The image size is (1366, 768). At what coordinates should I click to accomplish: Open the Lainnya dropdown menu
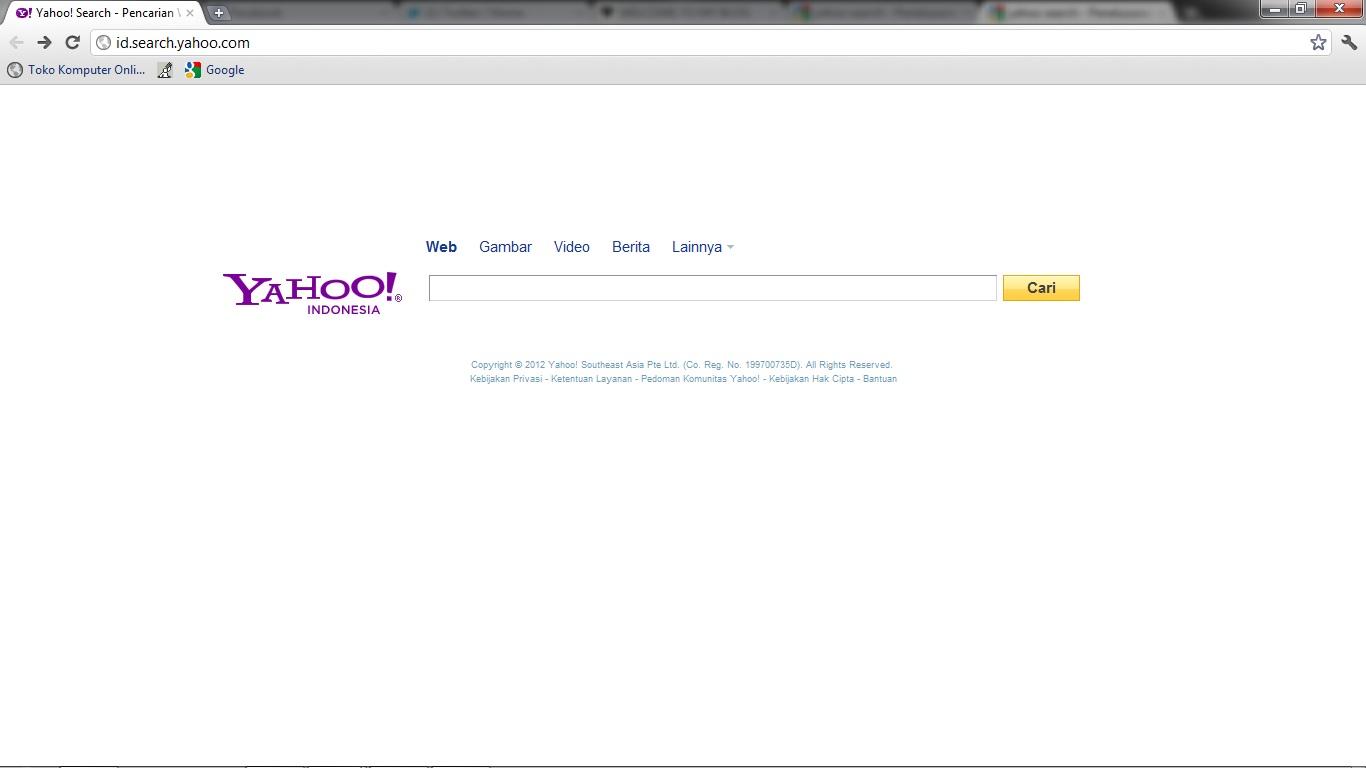pyautogui.click(x=696, y=246)
